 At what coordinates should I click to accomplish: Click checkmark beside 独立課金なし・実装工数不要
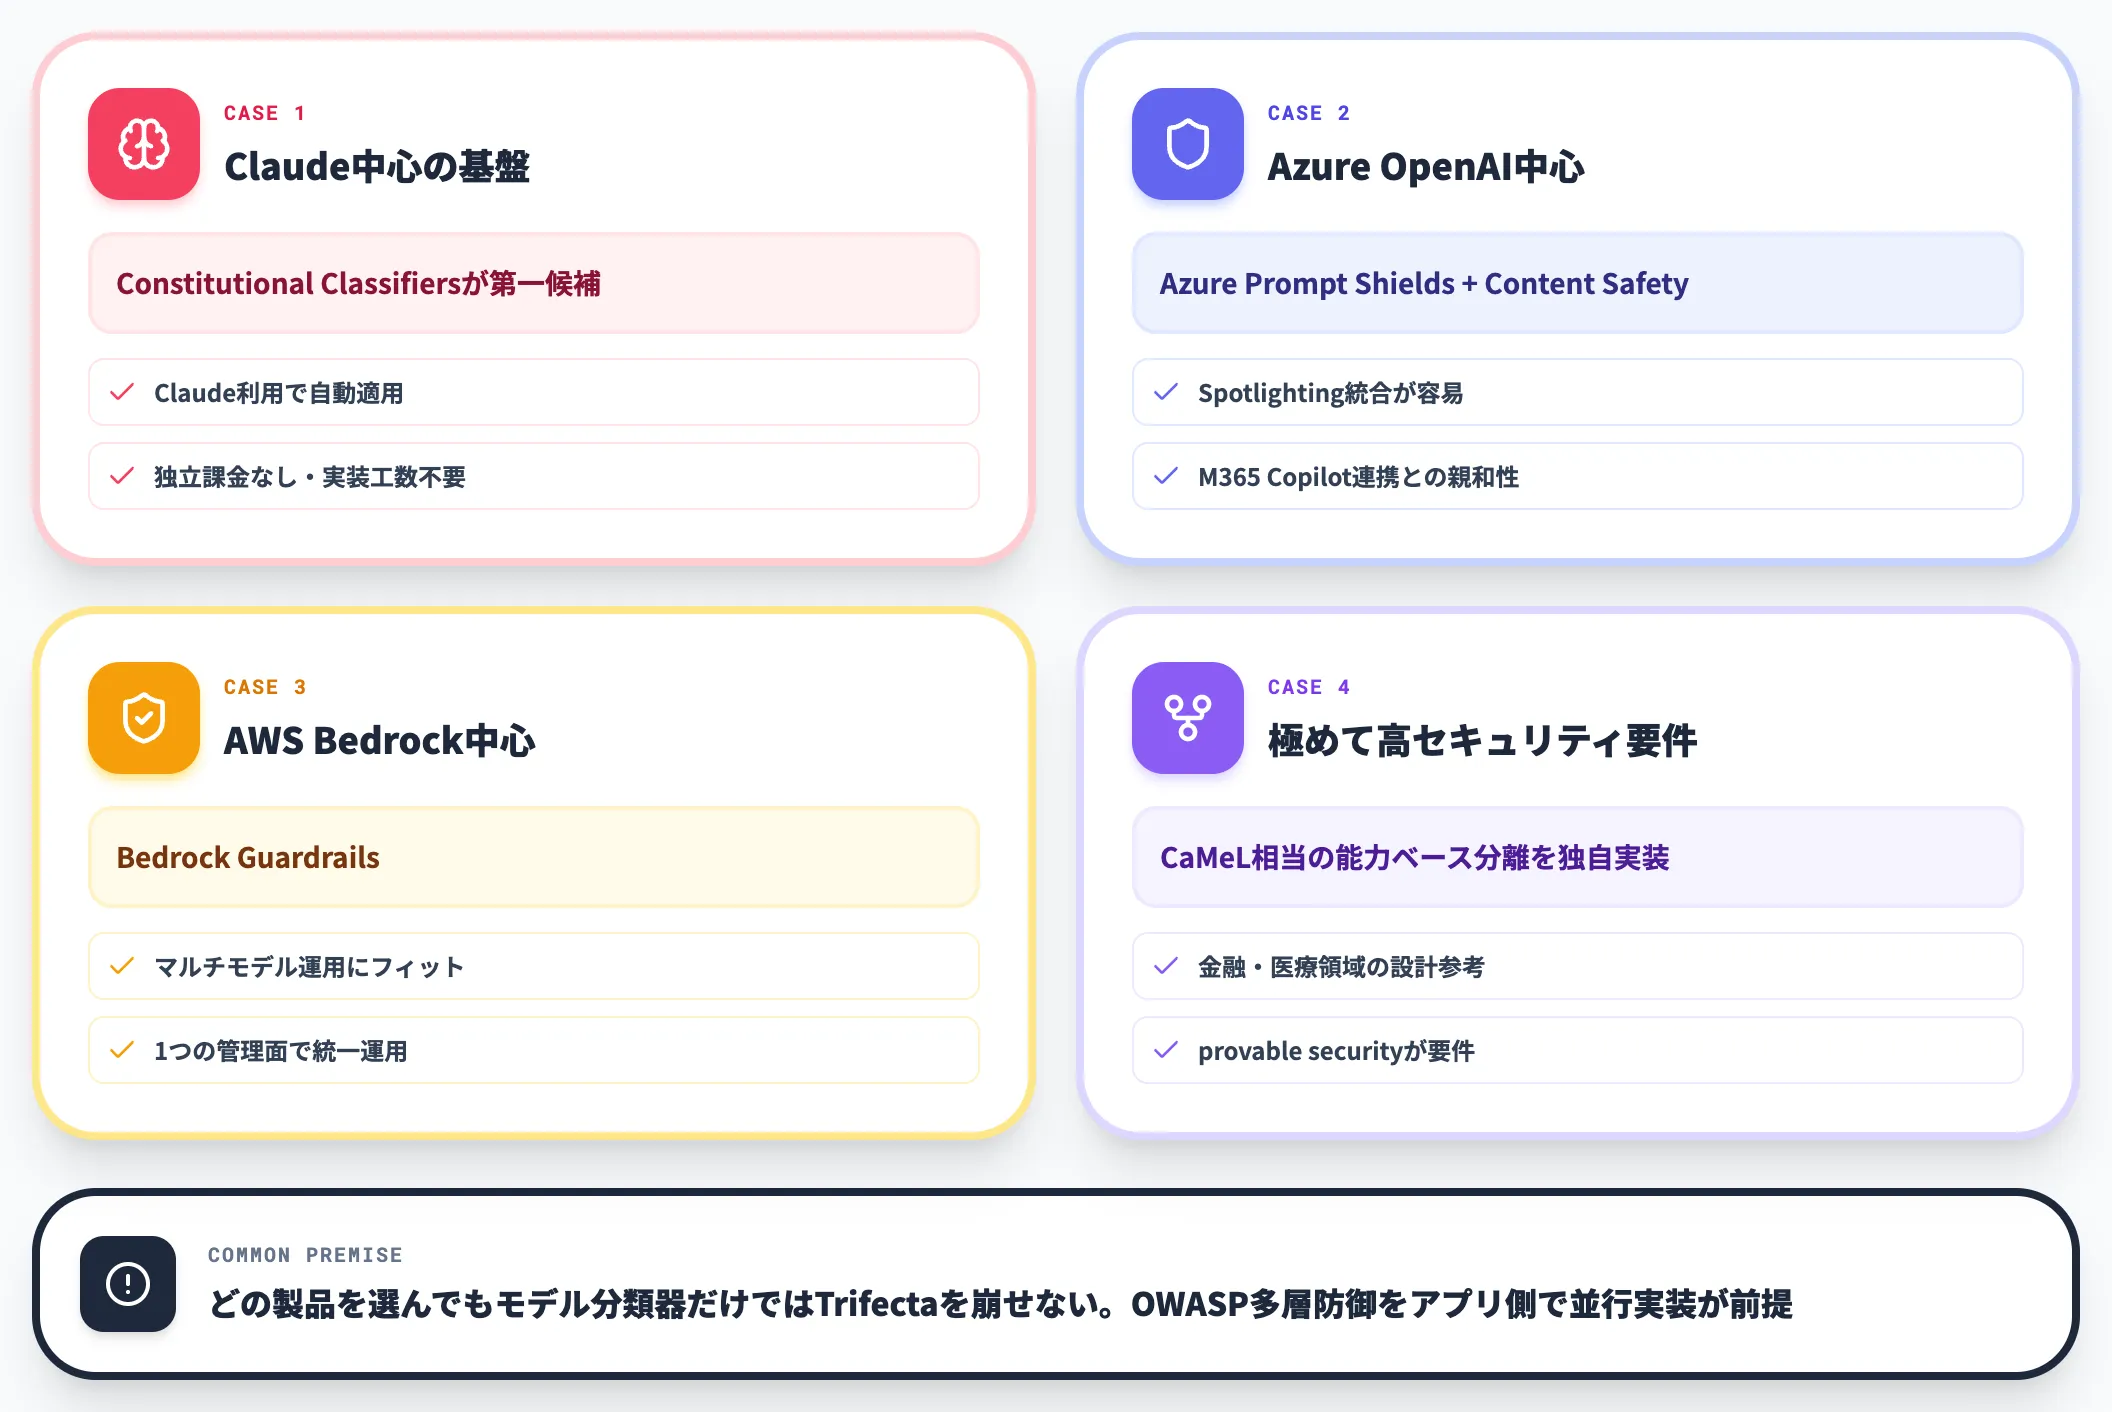[122, 476]
